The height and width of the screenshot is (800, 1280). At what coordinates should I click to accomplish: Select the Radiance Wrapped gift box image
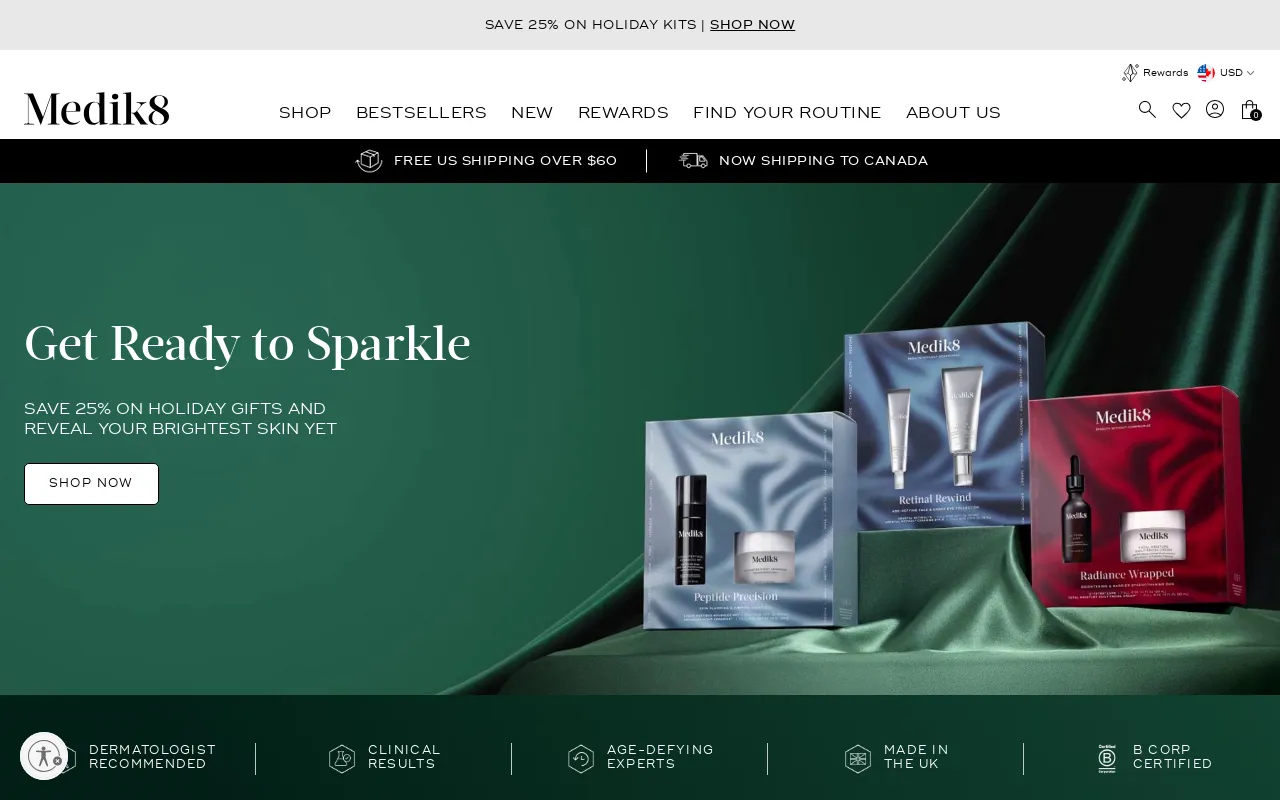[x=1140, y=497]
